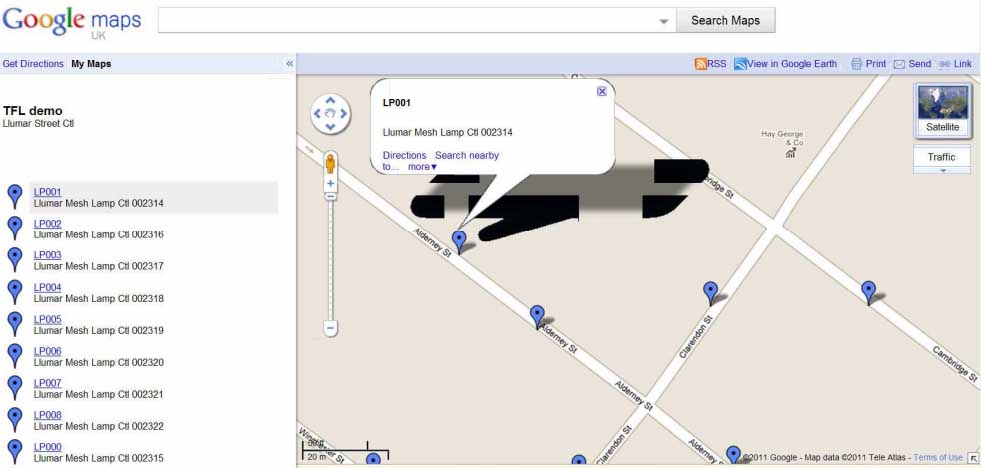This screenshot has width=982, height=468.
Task: Click the blue pin beside LP004
Action: point(15,292)
